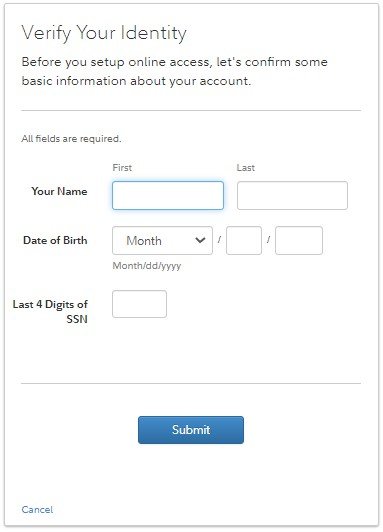Click the Month/dd/yyyy format hint
The width and height of the screenshot is (383, 532).
tap(147, 266)
